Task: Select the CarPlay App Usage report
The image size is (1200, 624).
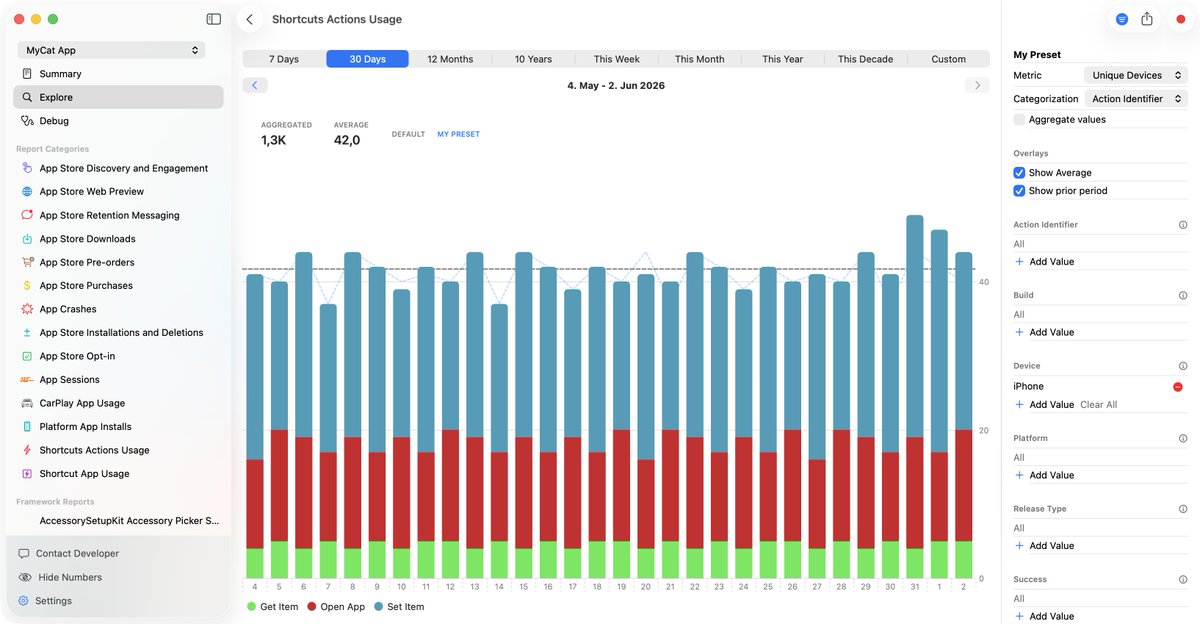Action: pos(118,403)
